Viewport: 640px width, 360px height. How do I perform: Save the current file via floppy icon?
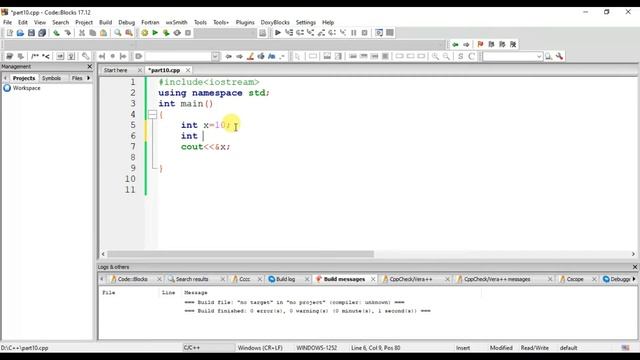coord(31,33)
